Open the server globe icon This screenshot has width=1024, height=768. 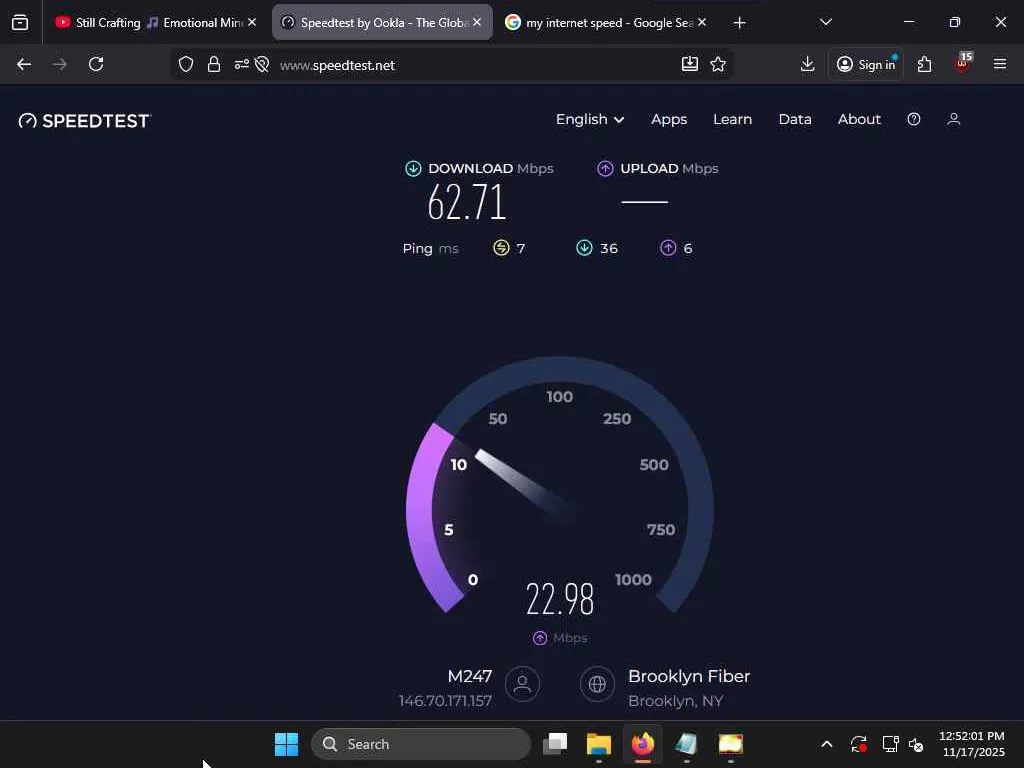(597, 684)
